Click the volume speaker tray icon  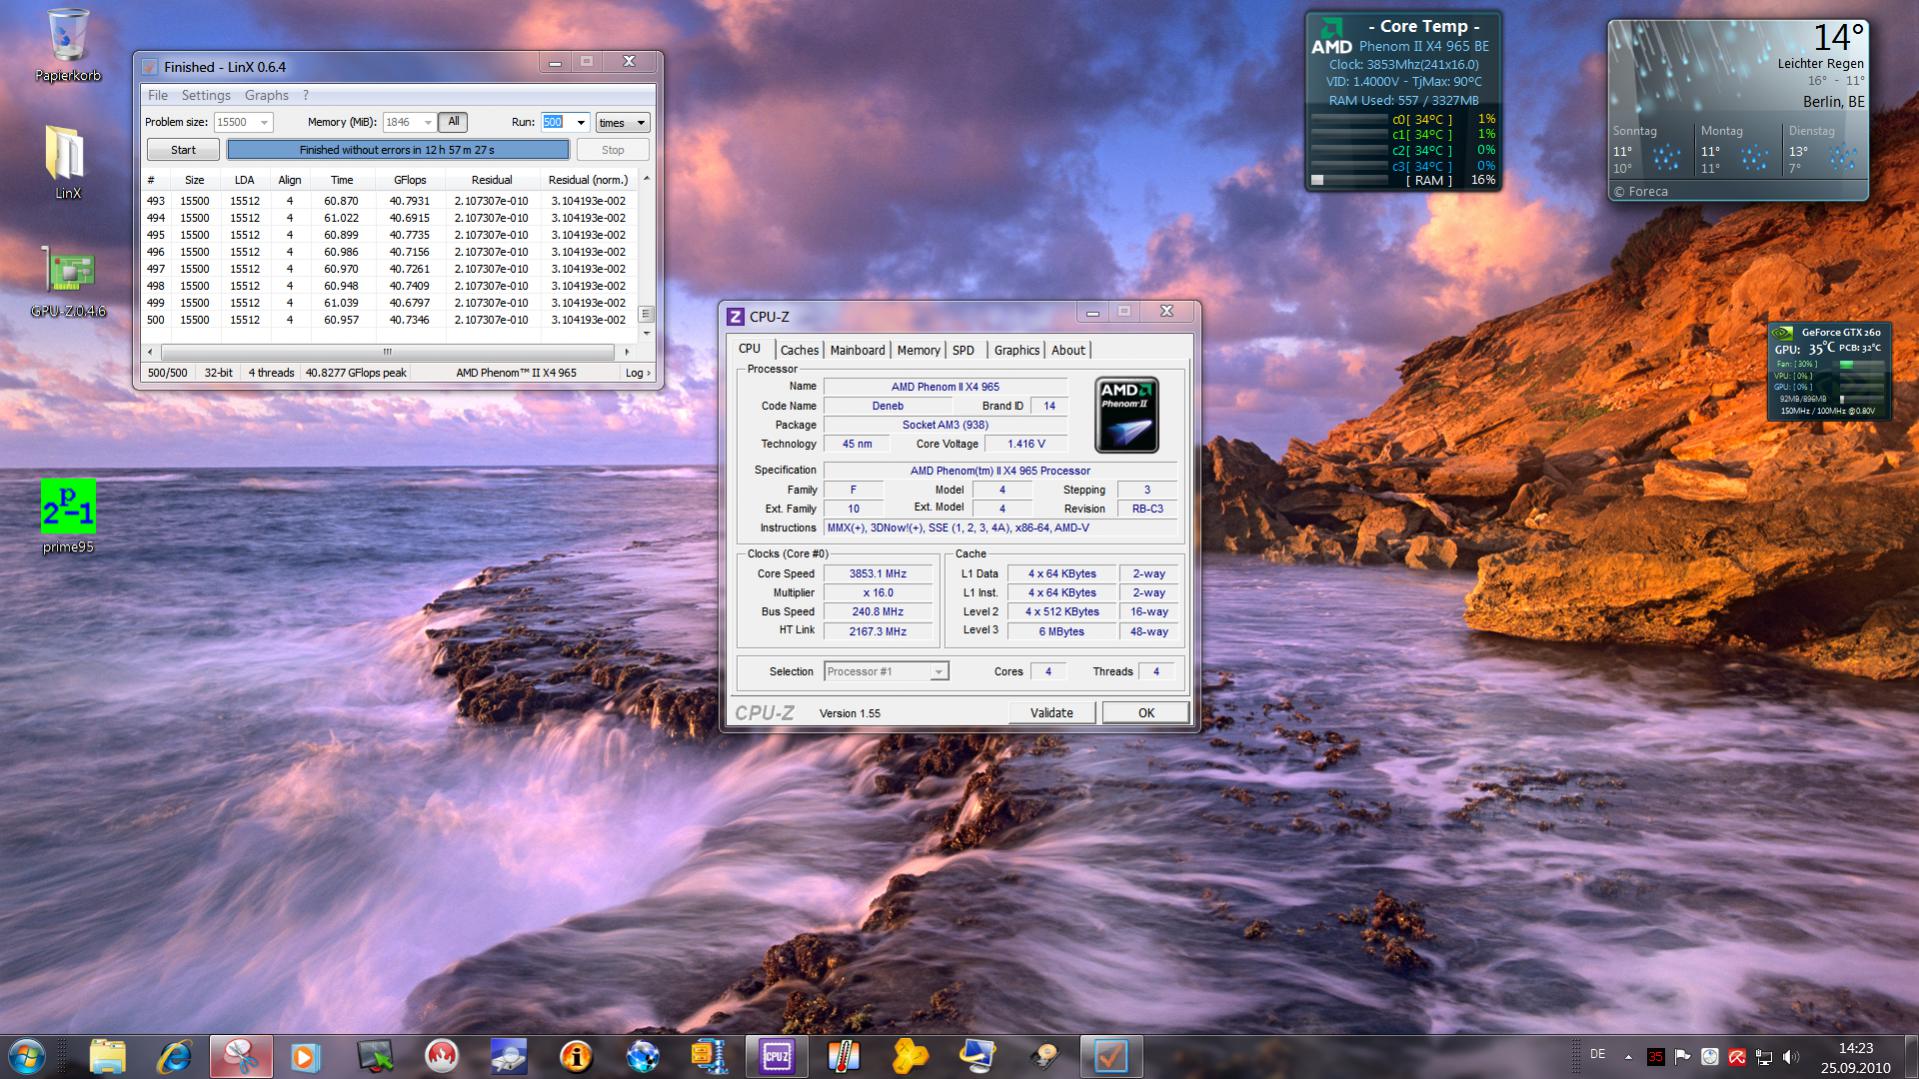pos(1790,1057)
